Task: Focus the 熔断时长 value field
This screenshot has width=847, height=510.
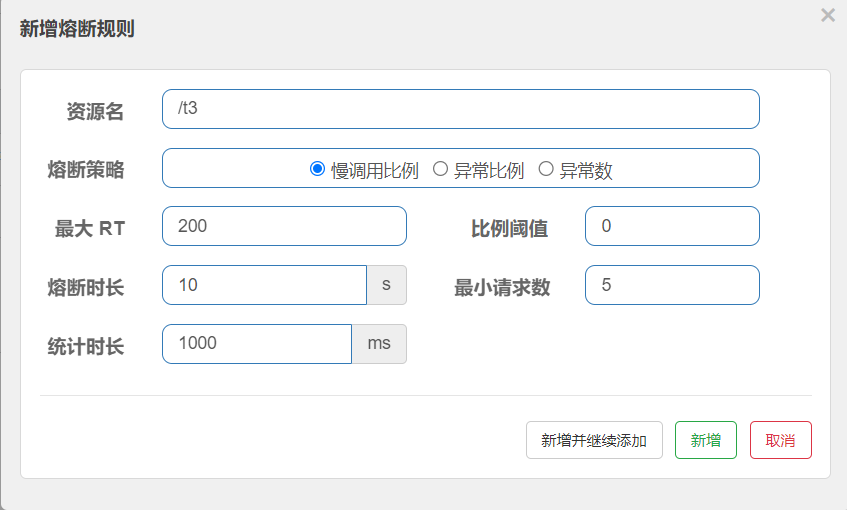Action: [x=264, y=285]
